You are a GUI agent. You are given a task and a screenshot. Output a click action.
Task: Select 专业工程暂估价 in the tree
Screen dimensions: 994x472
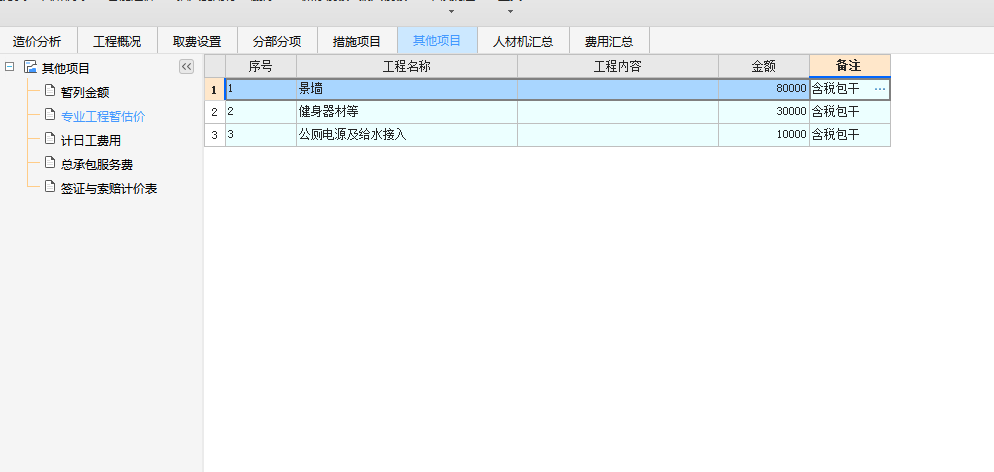click(x=103, y=117)
